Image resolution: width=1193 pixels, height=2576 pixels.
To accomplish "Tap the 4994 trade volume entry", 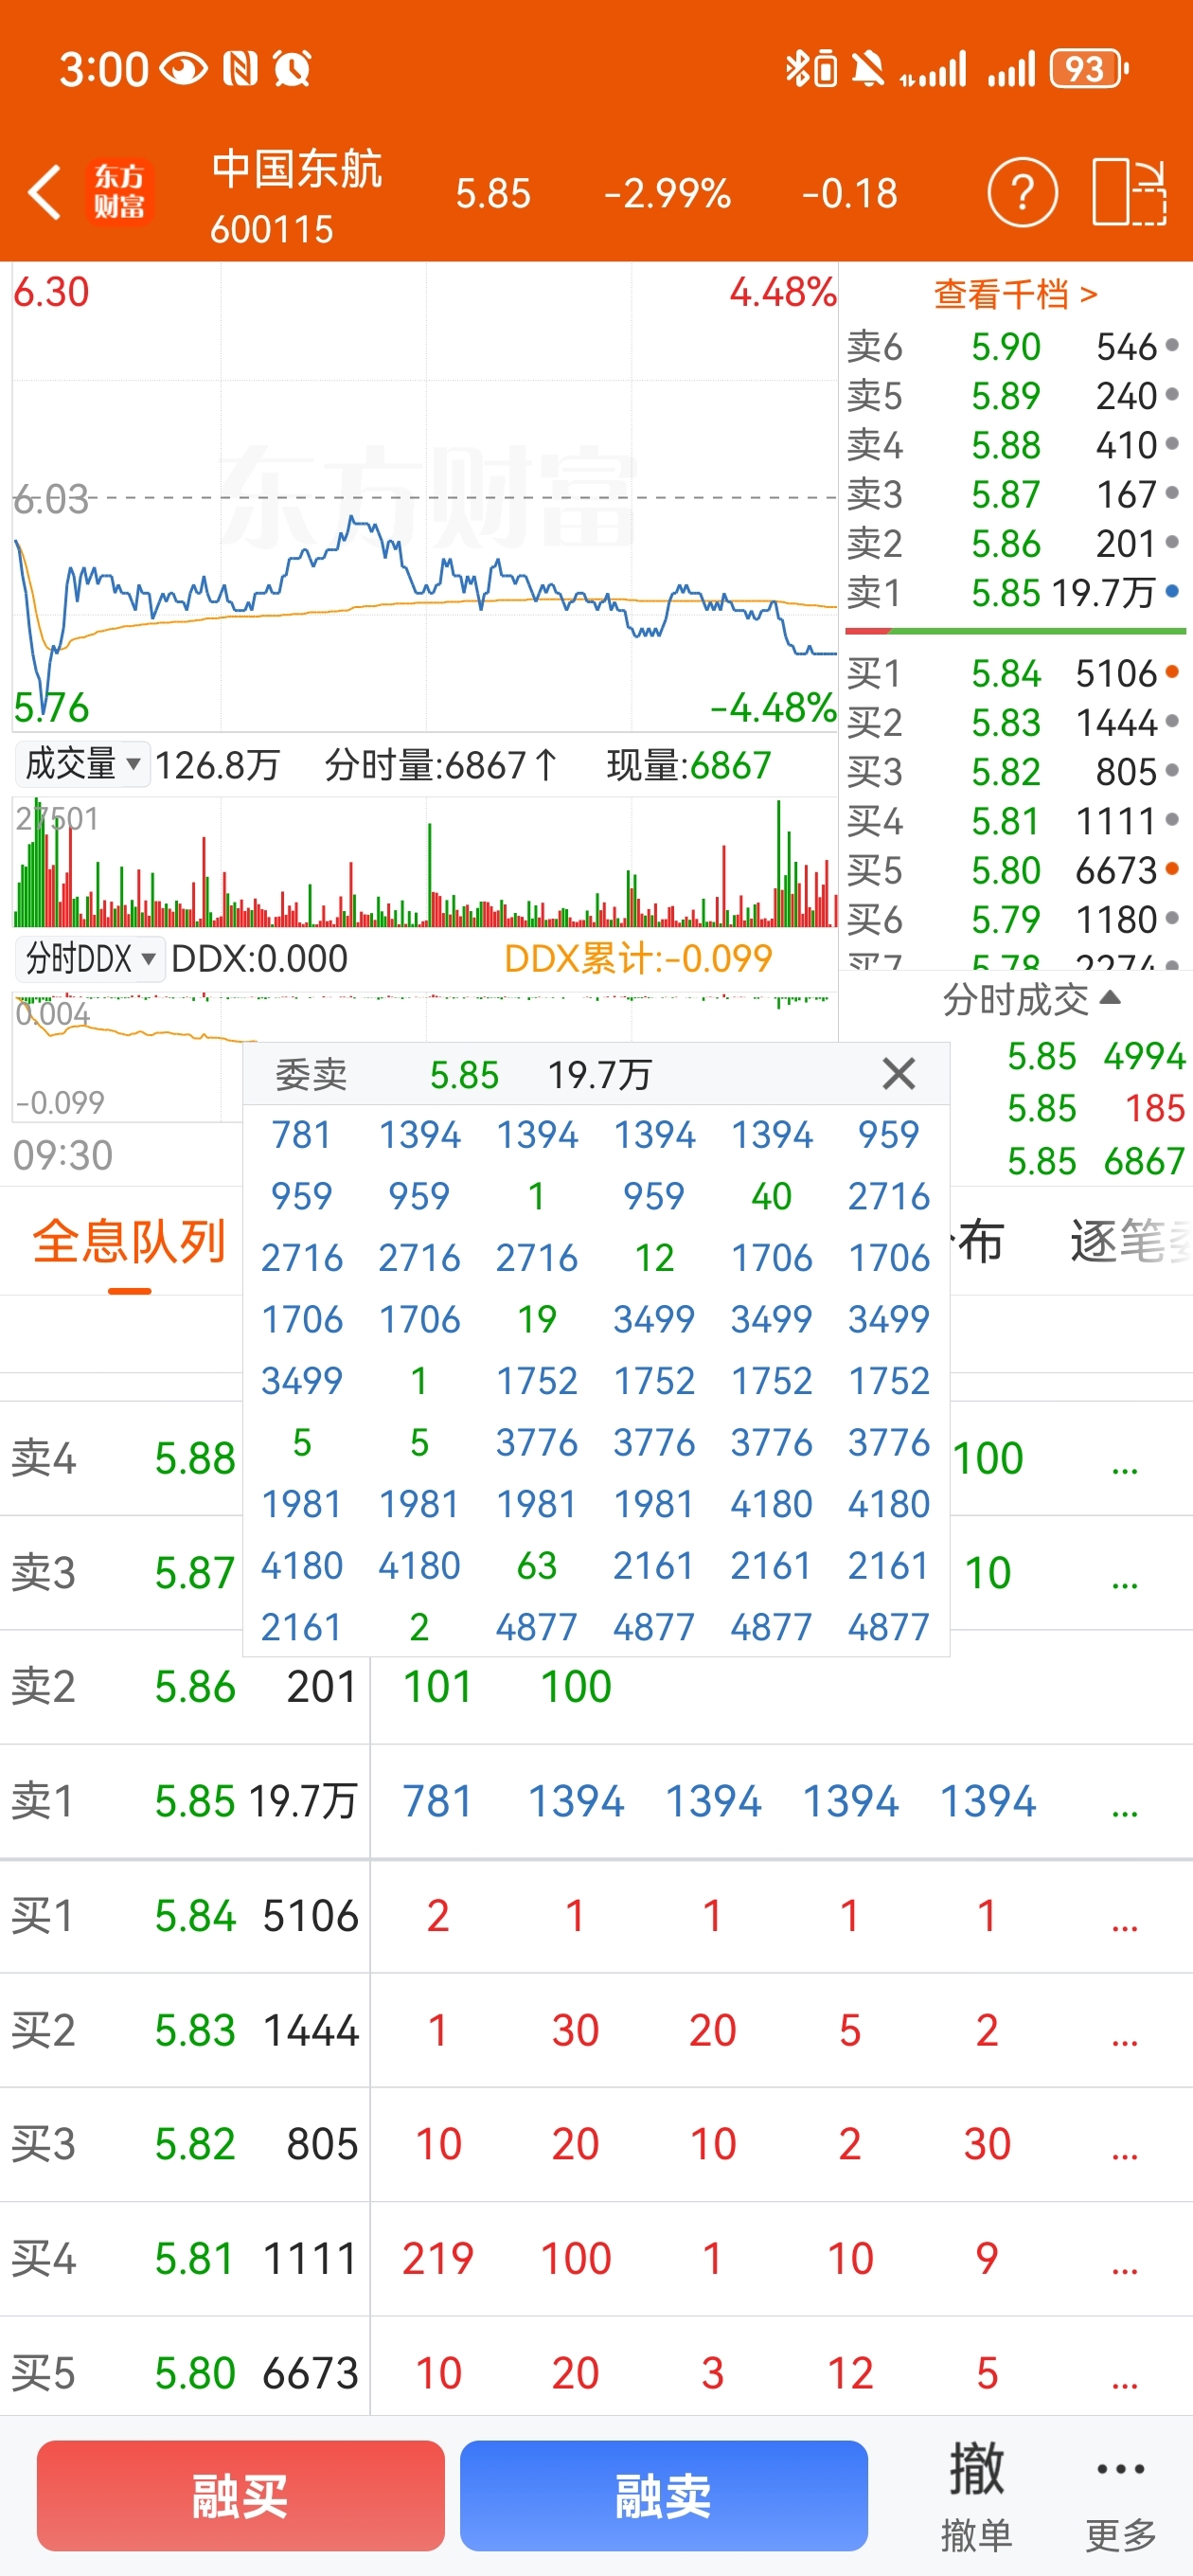I will pyautogui.click(x=1143, y=1056).
